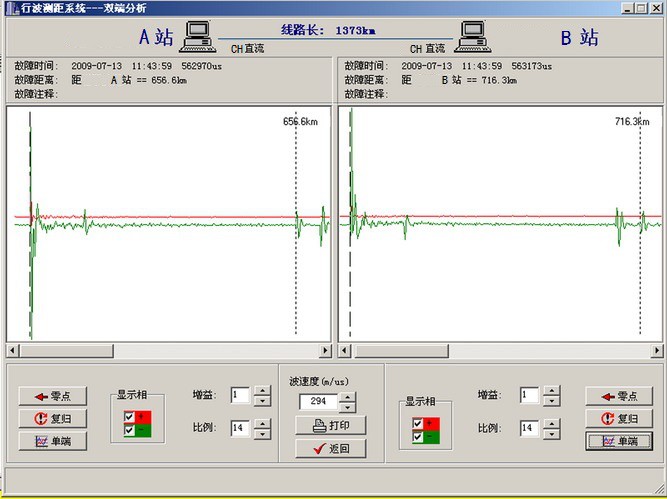
Task: Toggle right panel positive phase checkbox
Action: [417, 424]
